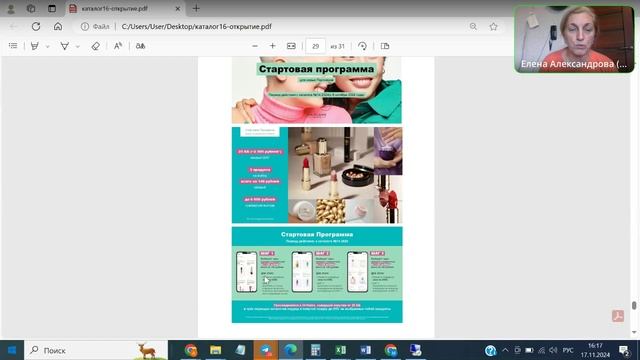Screen dimensions: 640x360
Task: Toggle fit to width view
Action: pyautogui.click(x=291, y=46)
